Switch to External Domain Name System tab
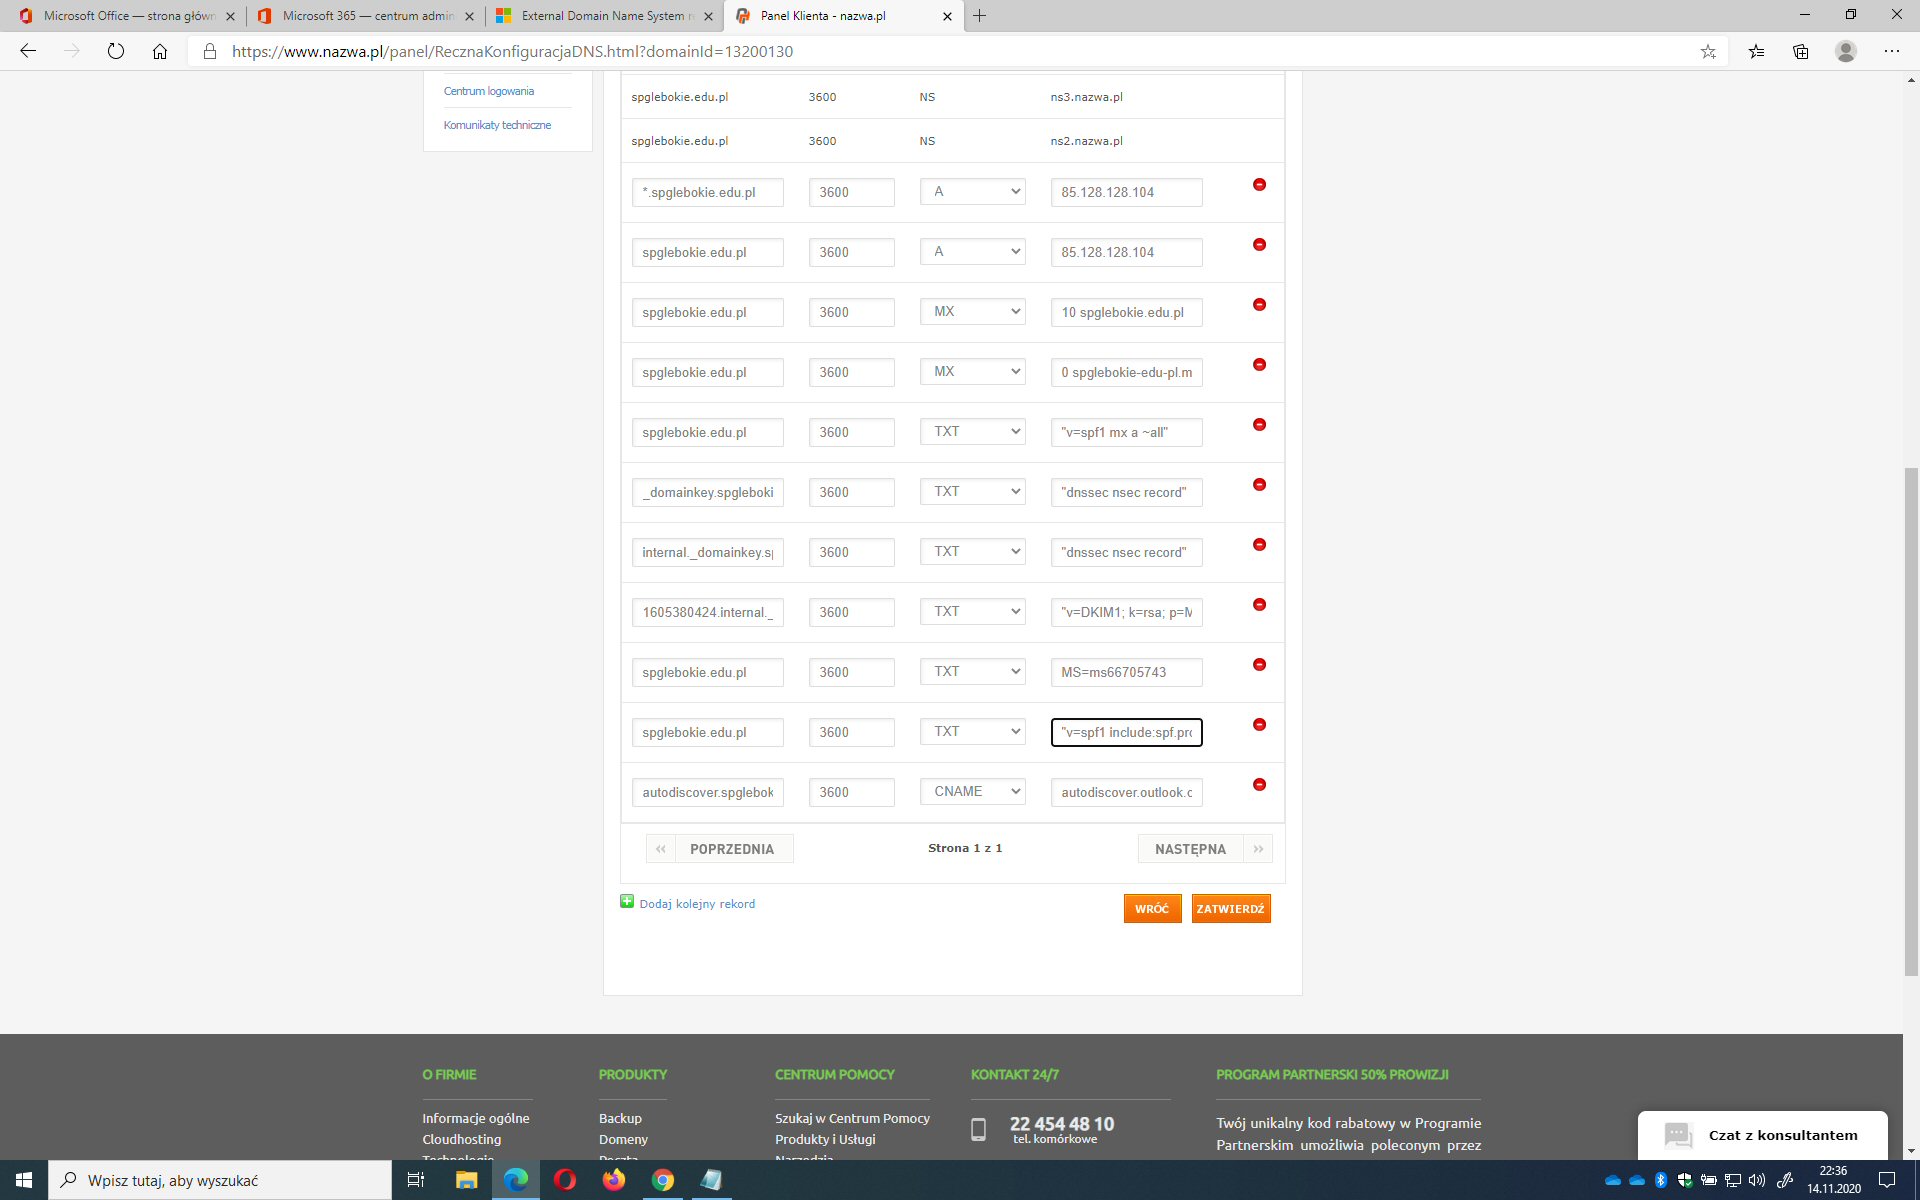Viewport: 1920px width, 1200px height. (602, 16)
